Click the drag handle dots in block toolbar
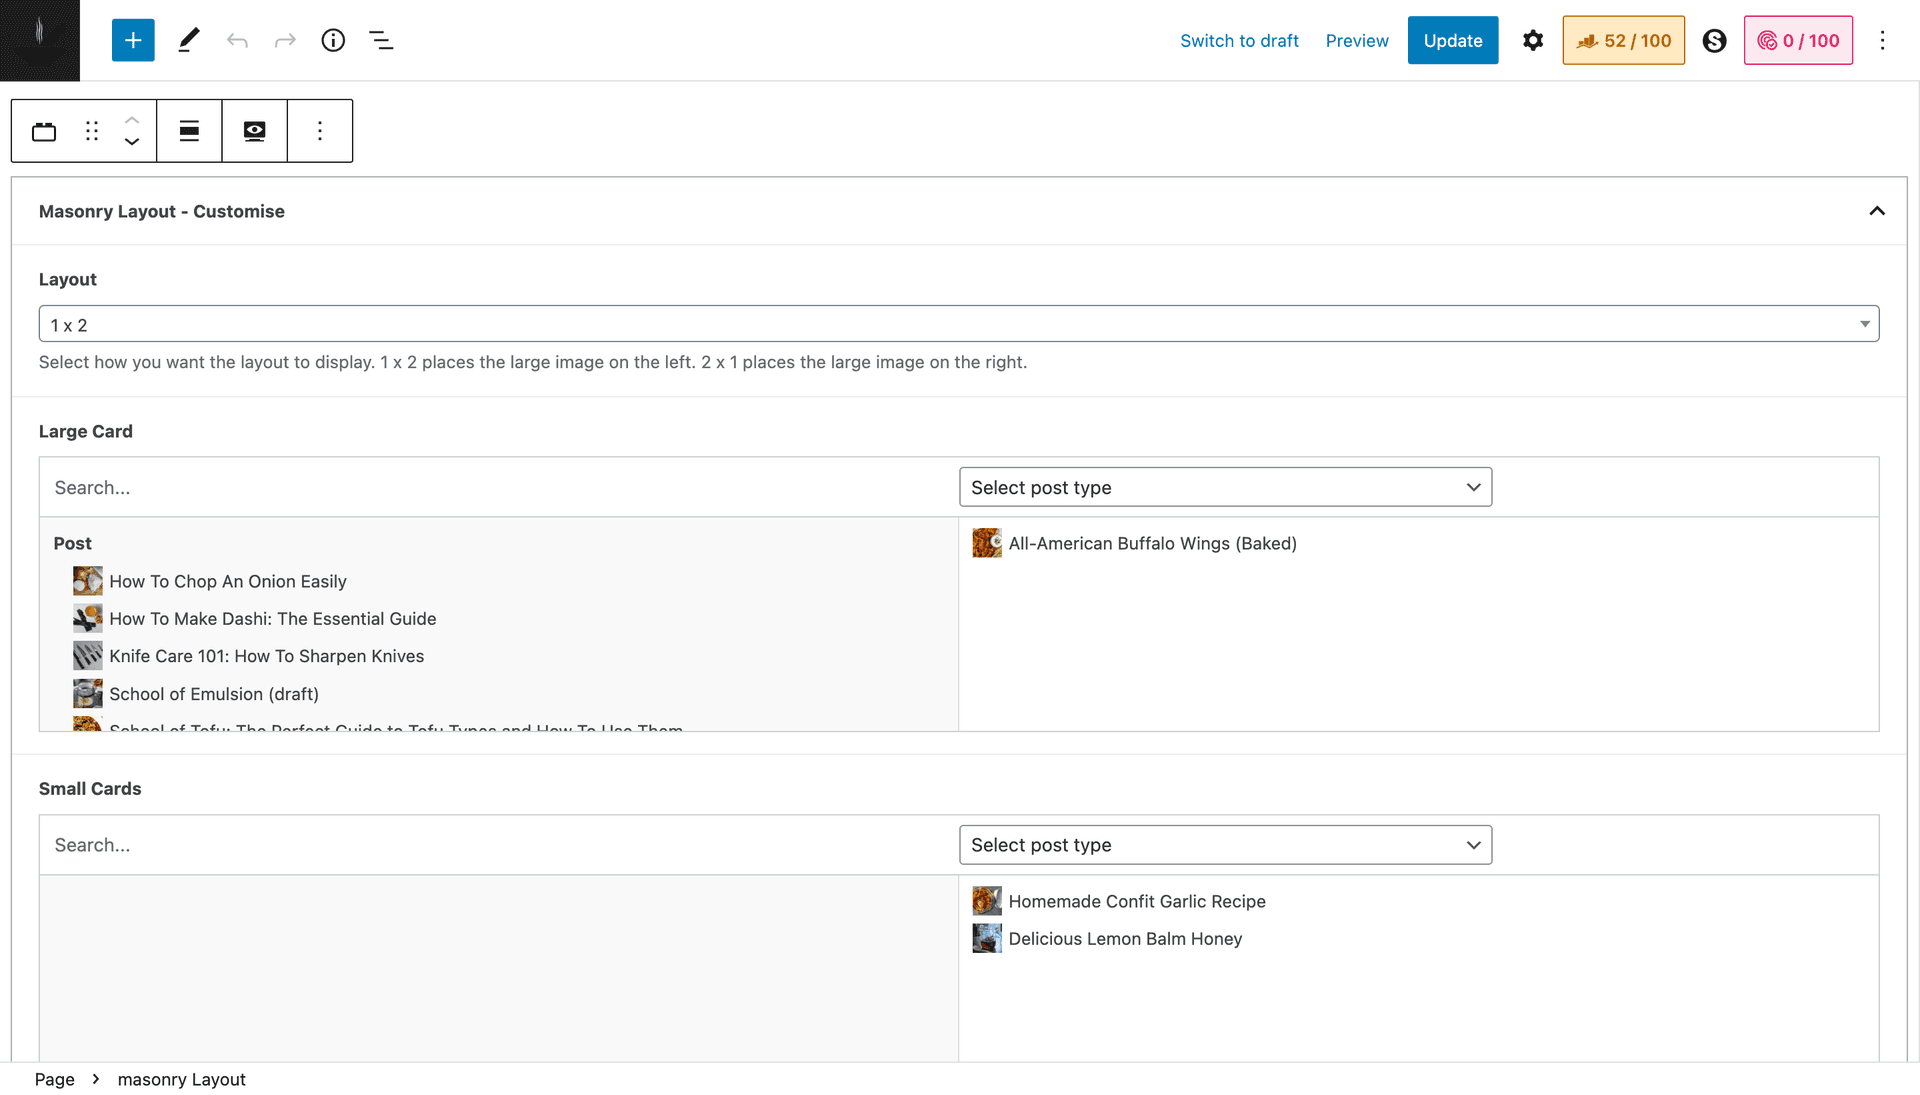The image size is (1920, 1095). 92,131
